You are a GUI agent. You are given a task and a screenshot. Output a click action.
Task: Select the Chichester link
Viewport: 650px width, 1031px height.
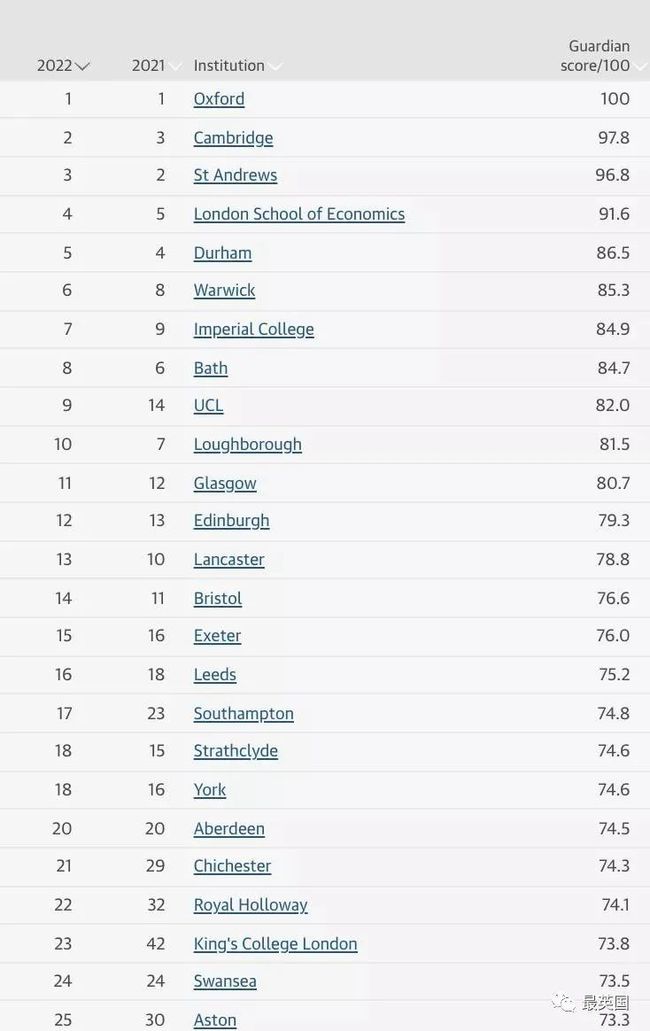click(232, 866)
